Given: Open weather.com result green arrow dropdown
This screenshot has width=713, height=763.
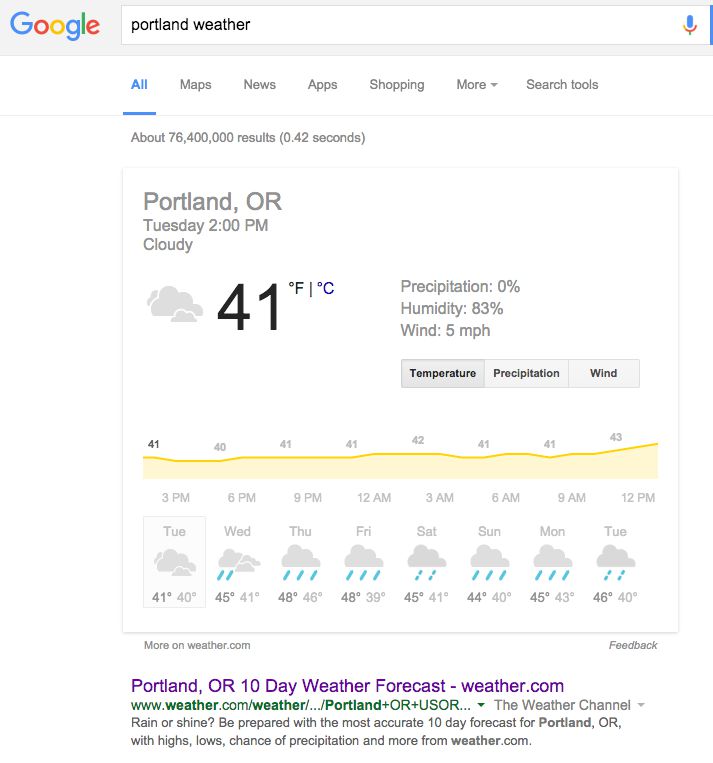Looking at the screenshot, I should click(481, 705).
